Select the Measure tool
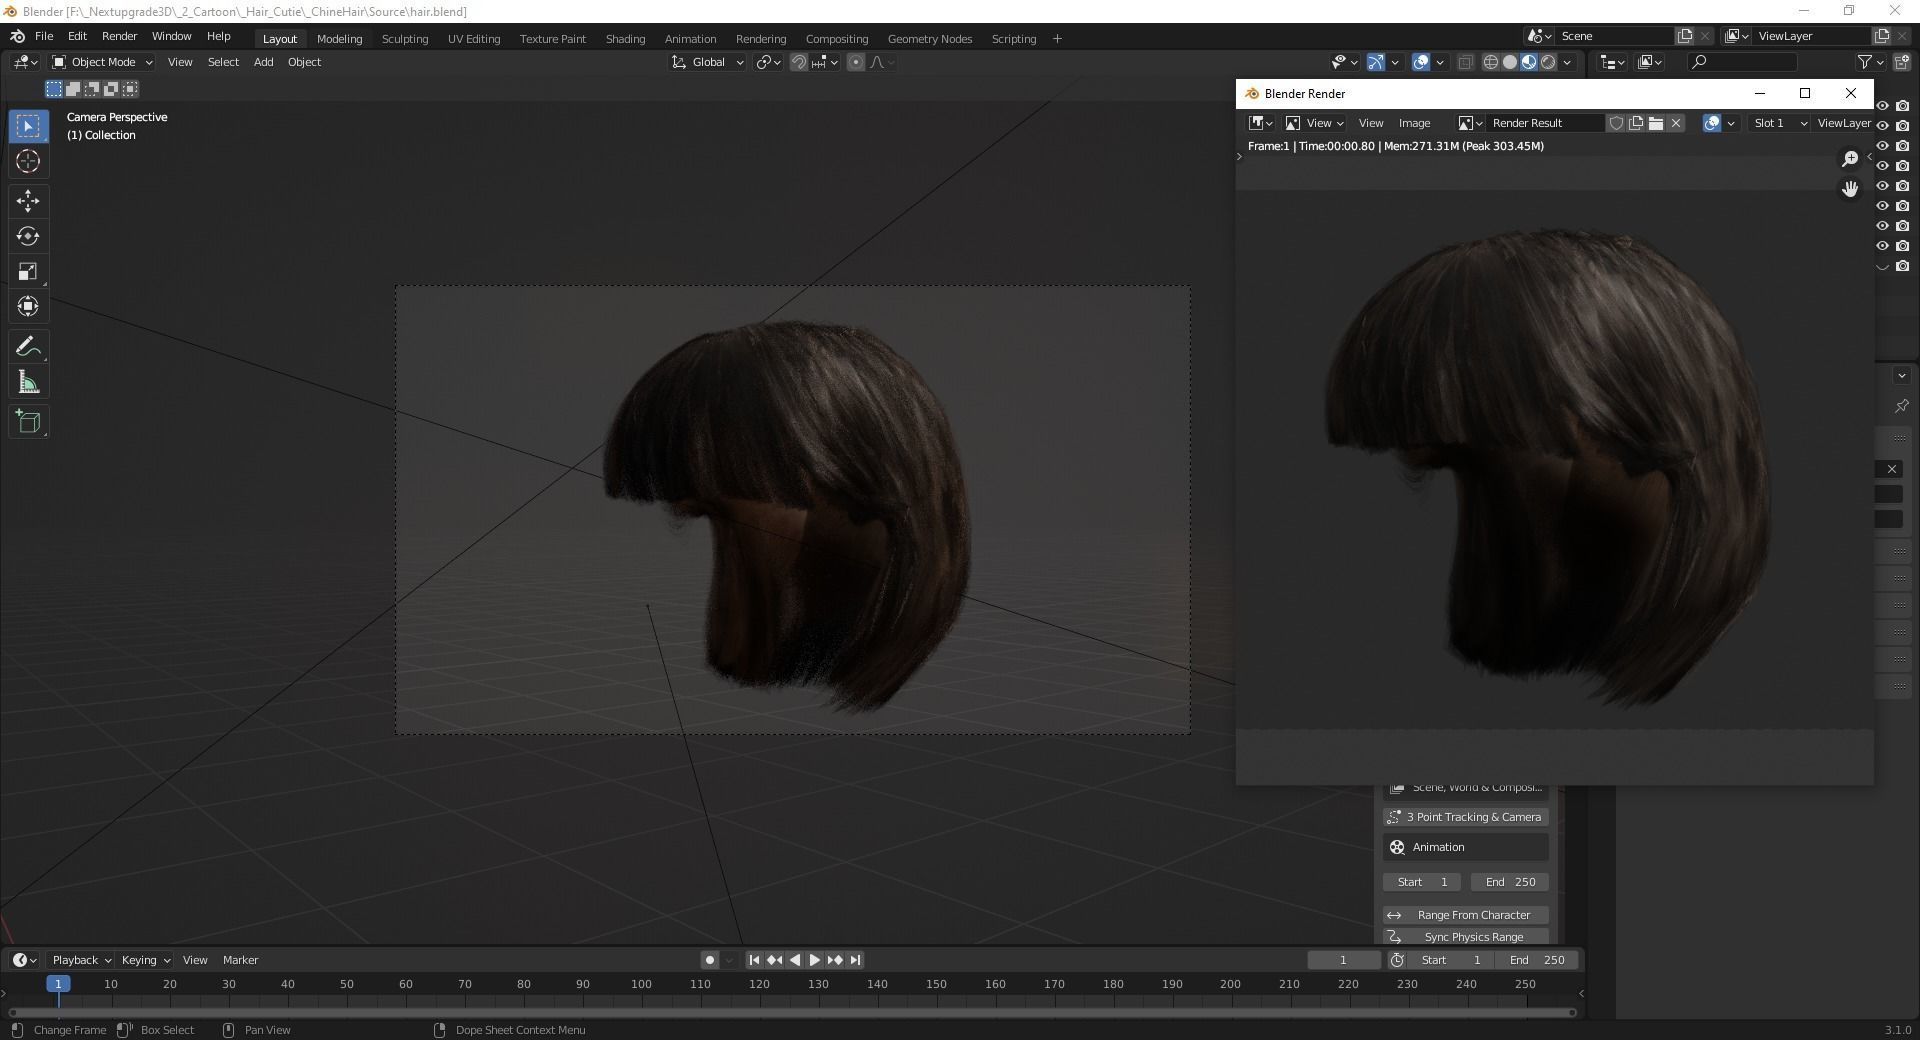Viewport: 1920px width, 1040px height. point(28,383)
